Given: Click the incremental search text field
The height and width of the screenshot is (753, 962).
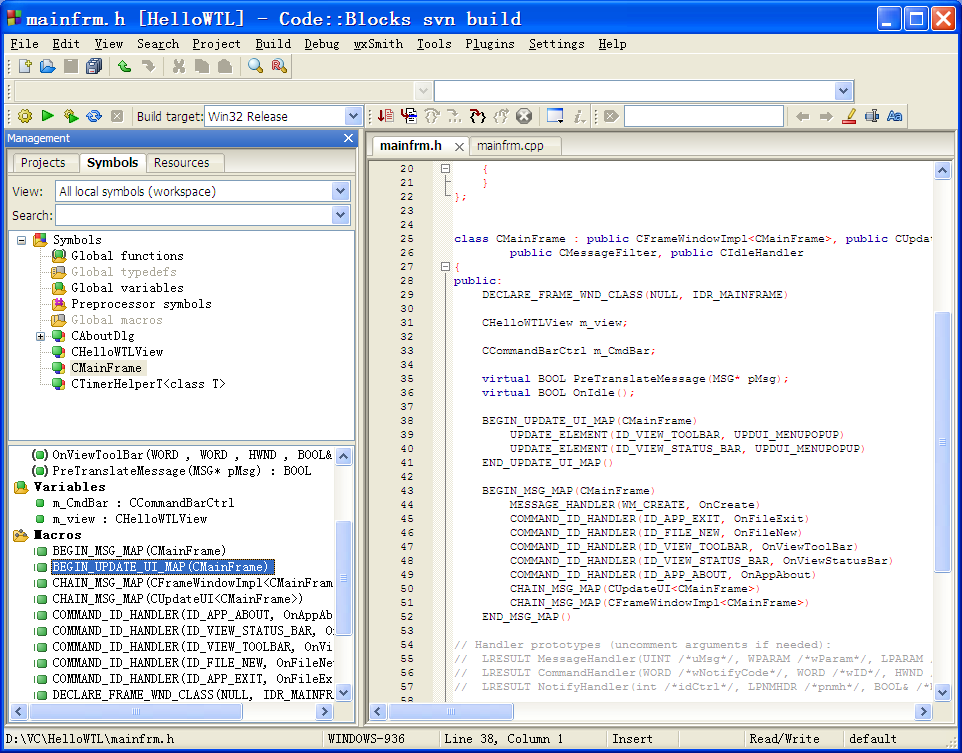Looking at the screenshot, I should coord(704,116).
